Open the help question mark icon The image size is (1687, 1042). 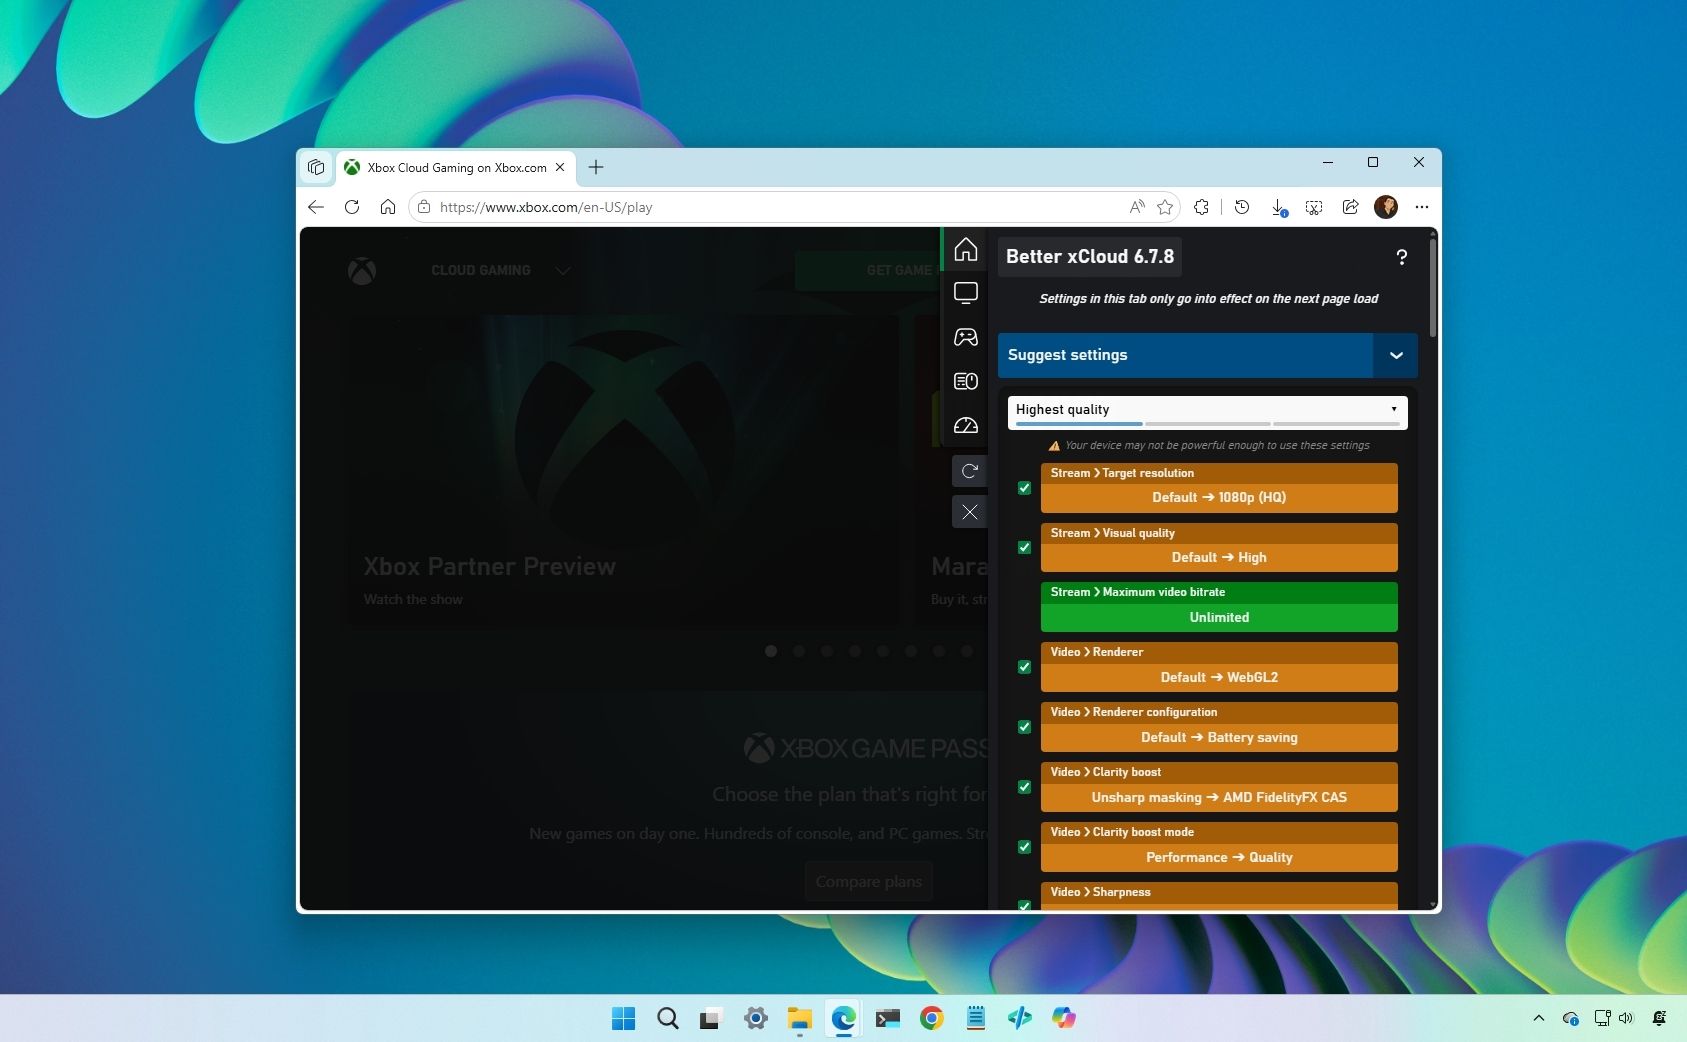tap(1401, 257)
